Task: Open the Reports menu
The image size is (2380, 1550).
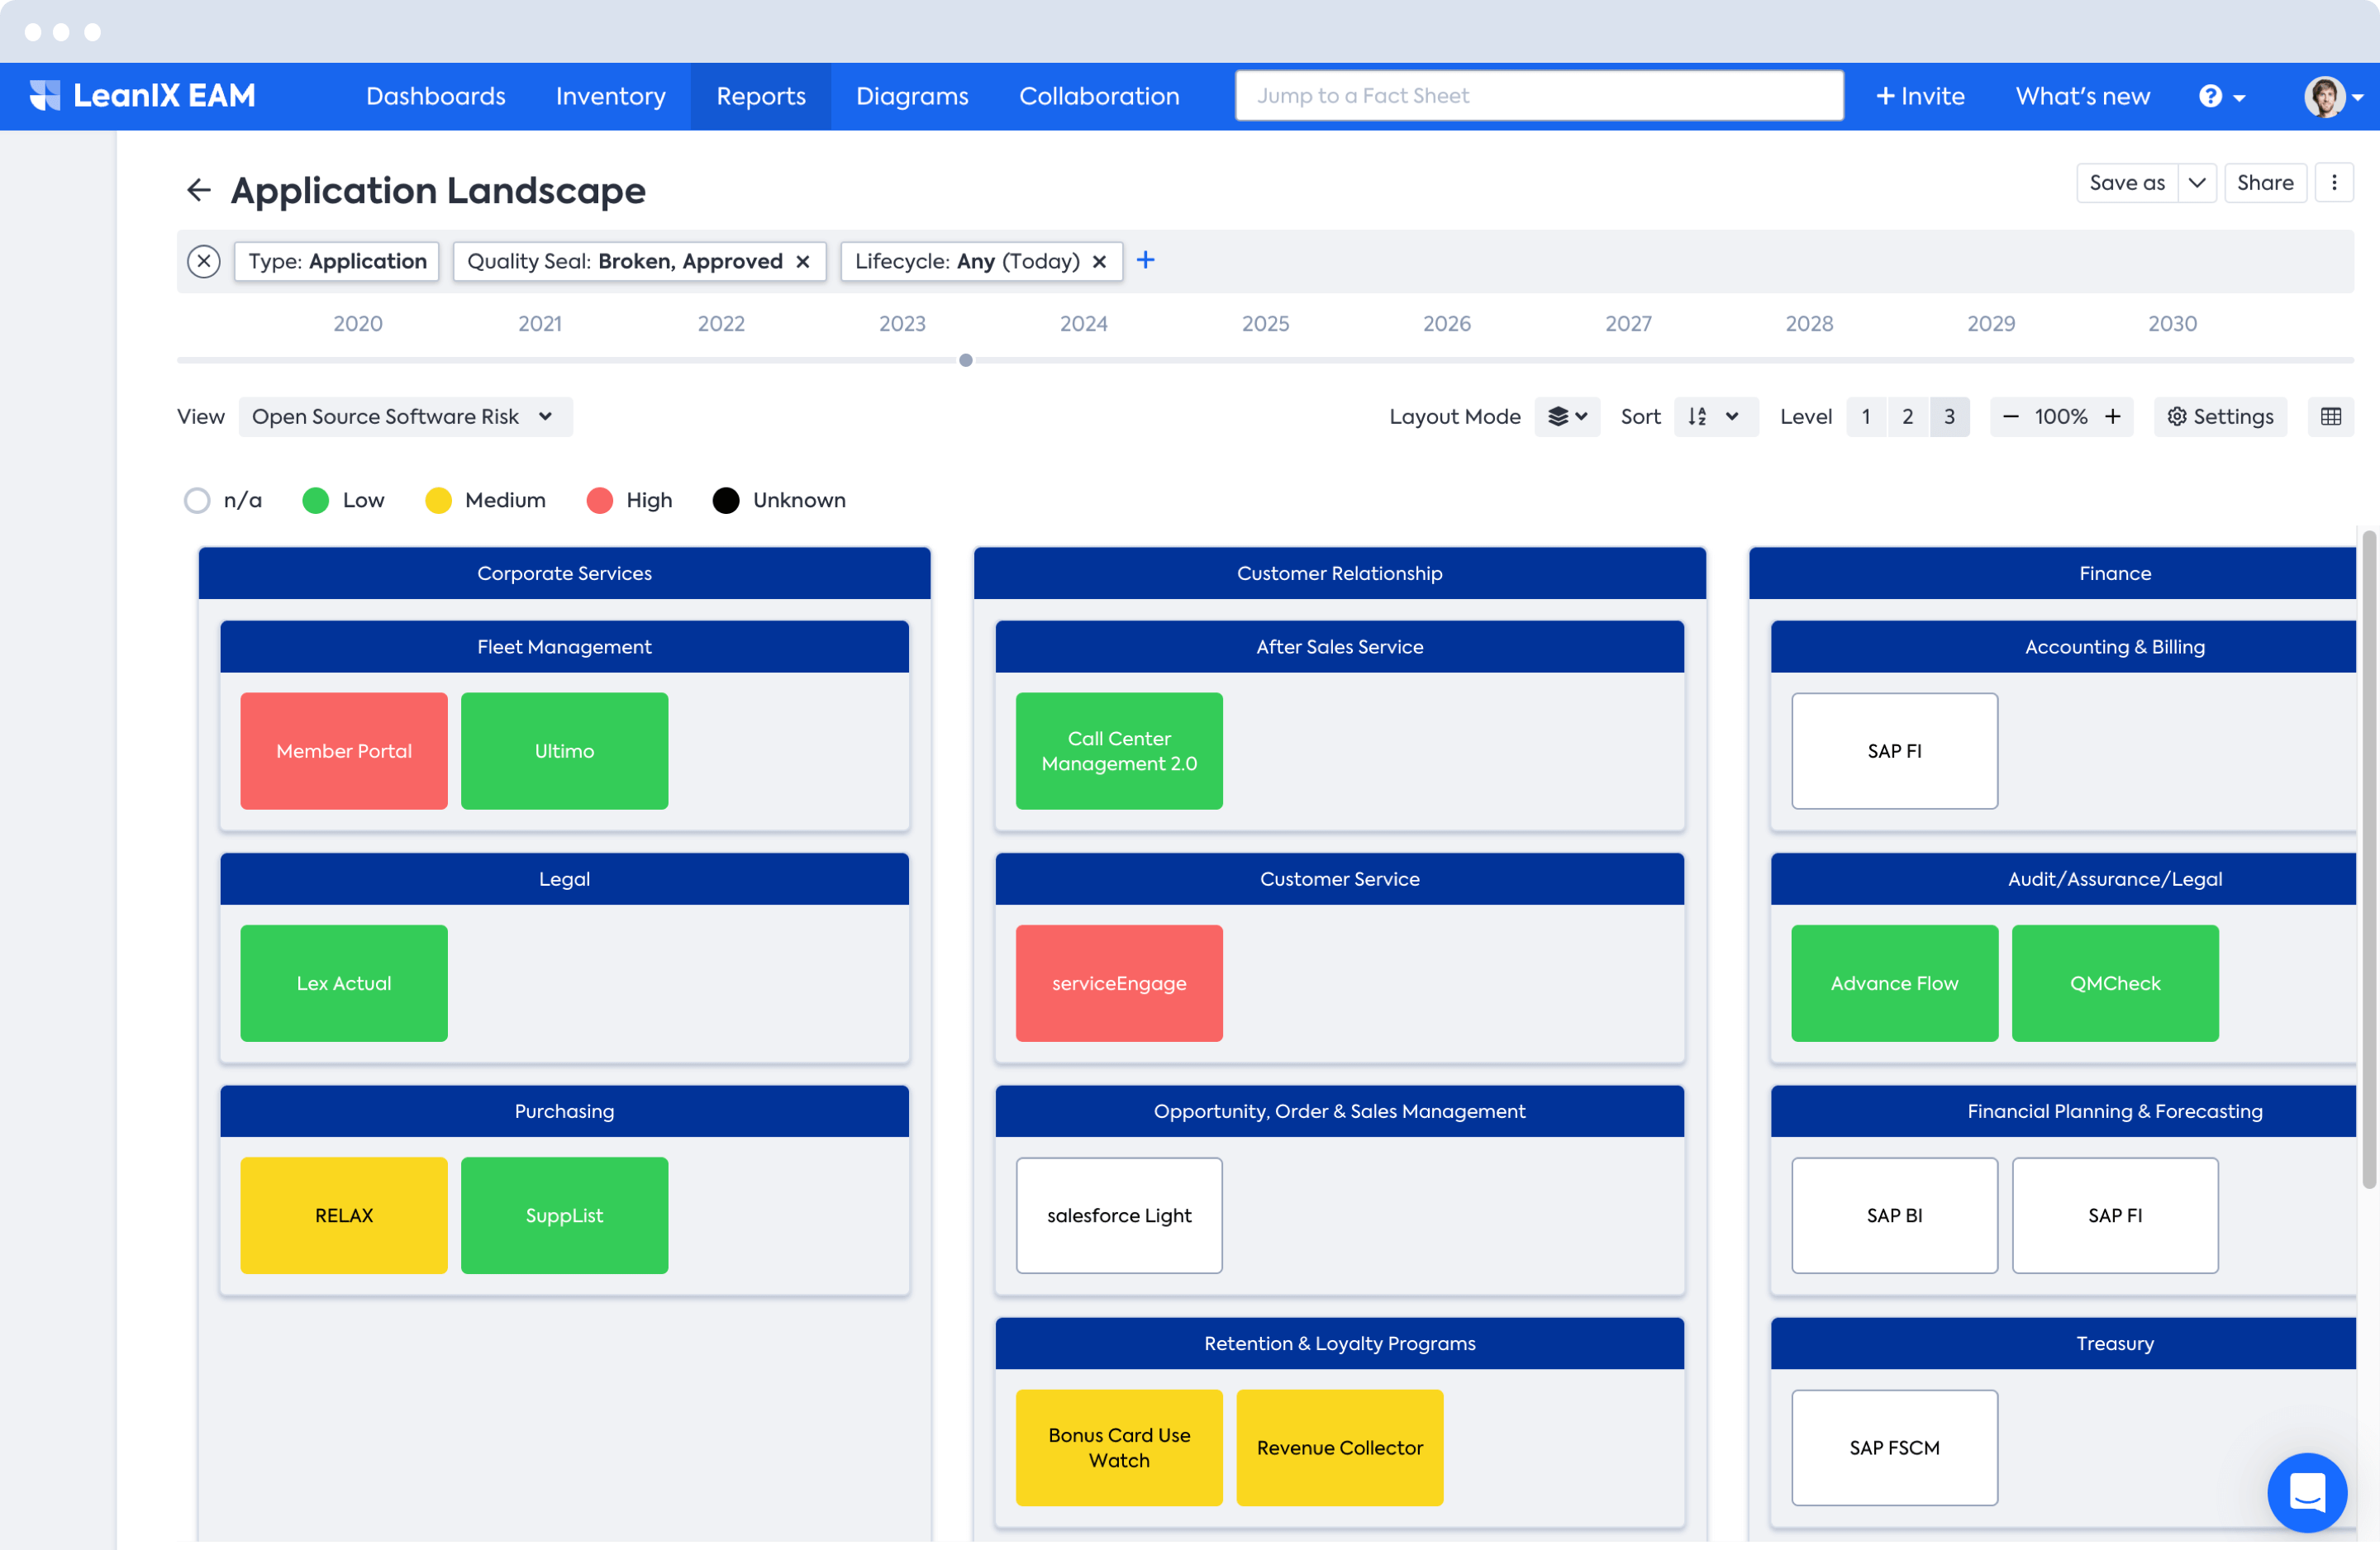Action: 761,96
